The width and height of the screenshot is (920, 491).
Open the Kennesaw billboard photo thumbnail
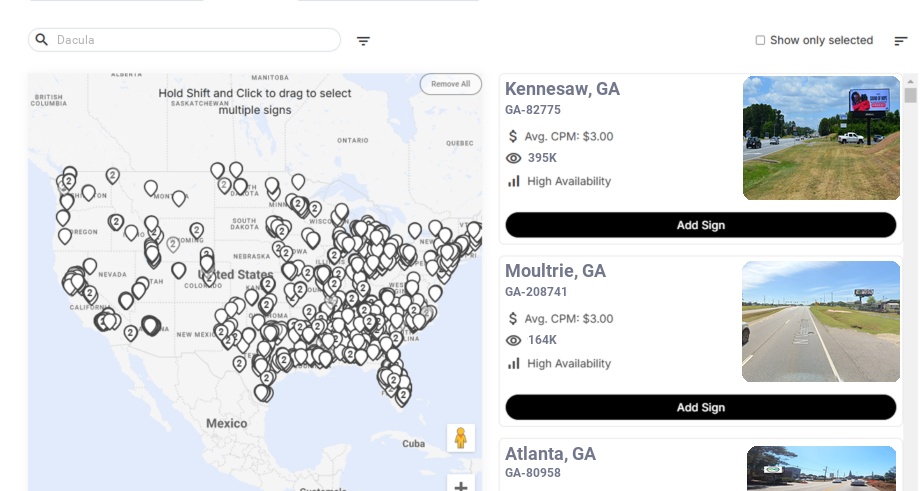pyautogui.click(x=821, y=138)
